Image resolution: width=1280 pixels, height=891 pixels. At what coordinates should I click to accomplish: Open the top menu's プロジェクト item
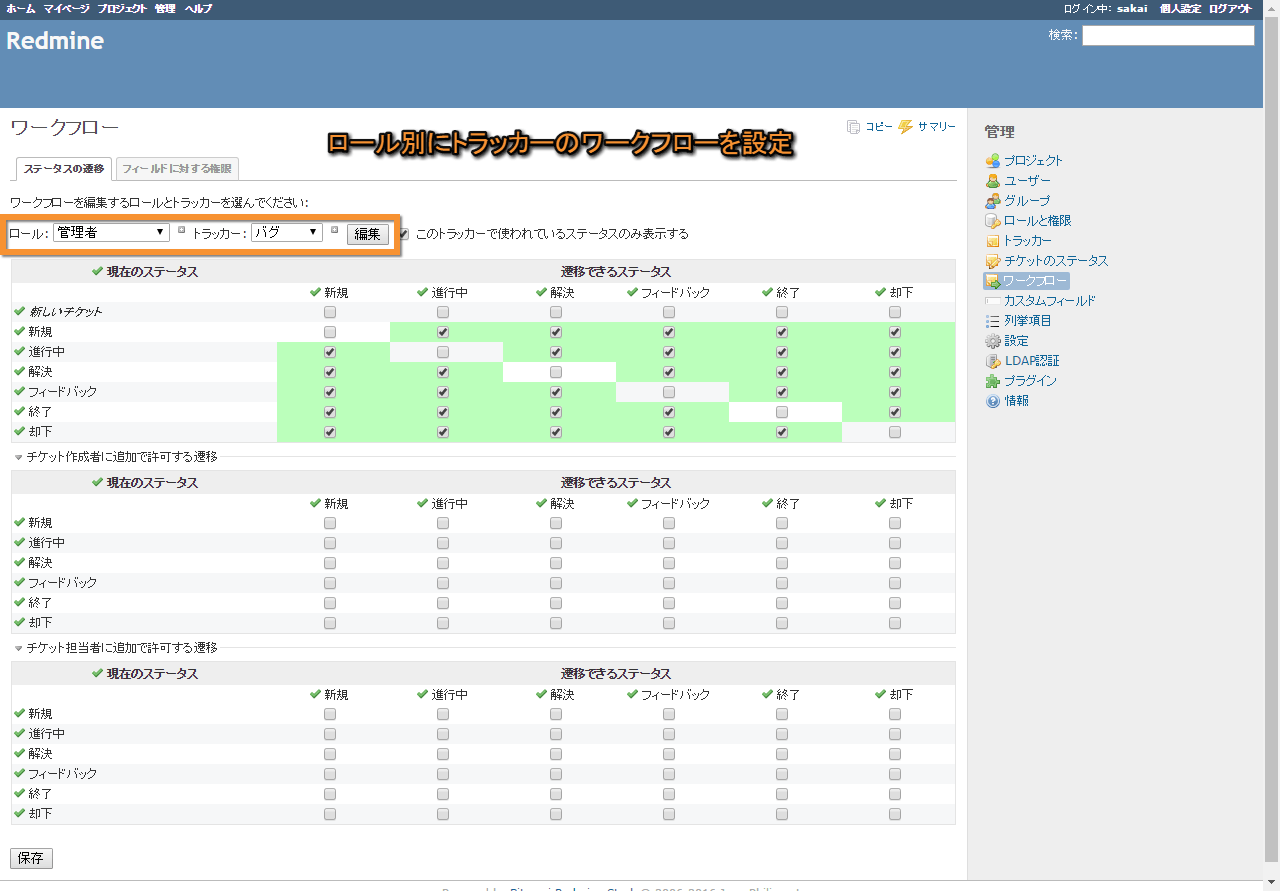122,8
